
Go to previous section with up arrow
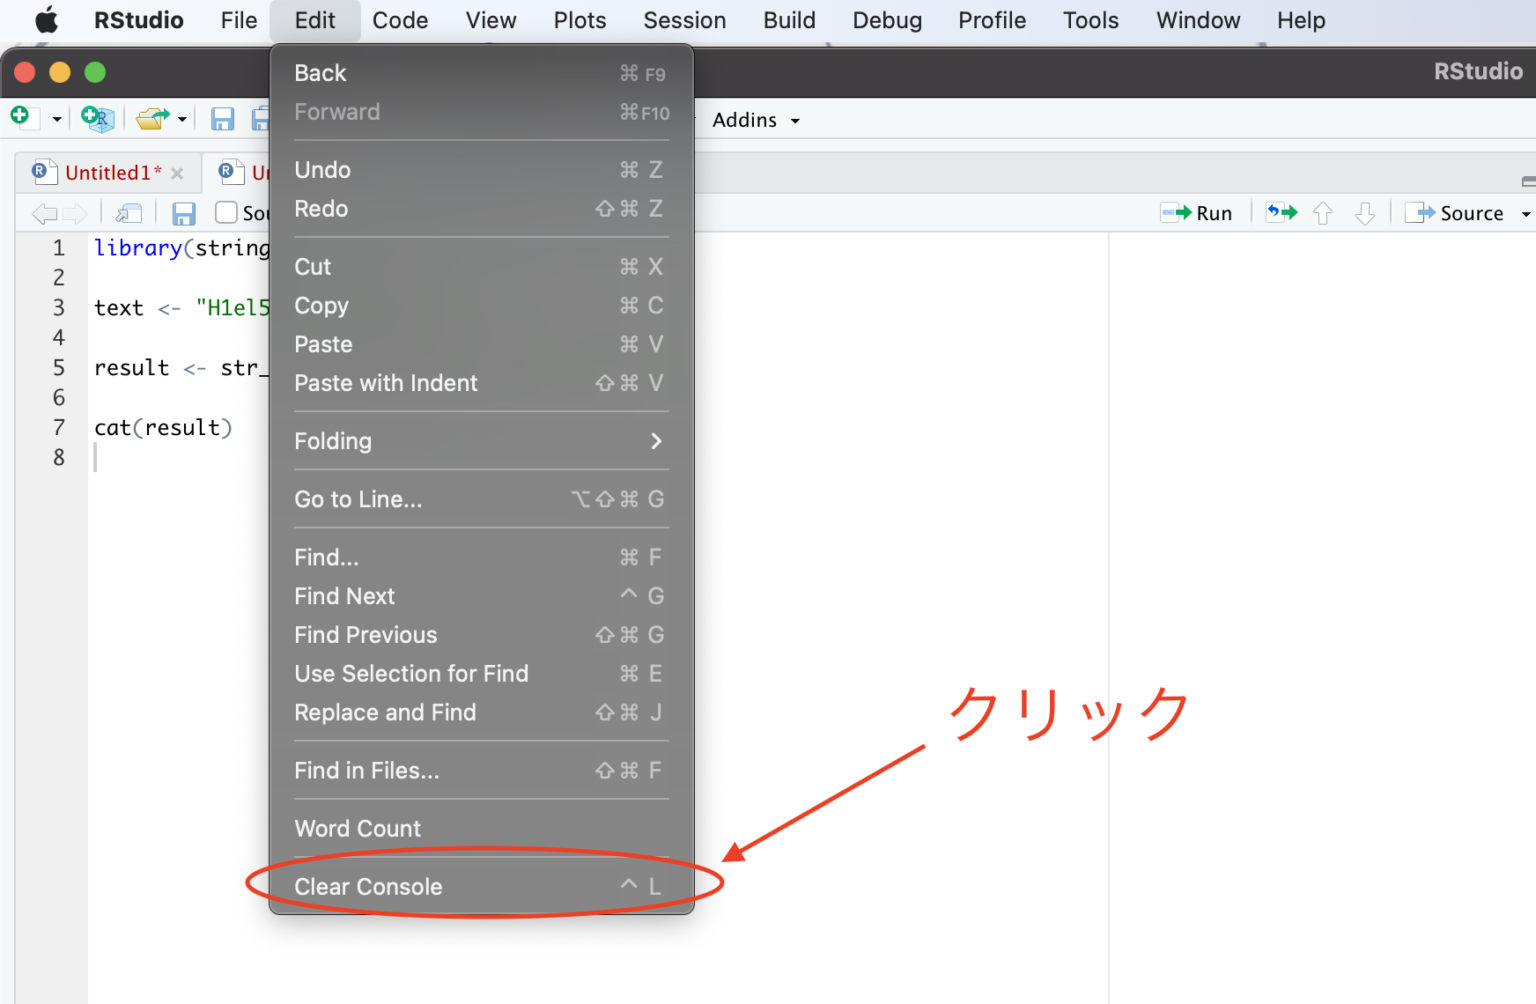(1322, 212)
